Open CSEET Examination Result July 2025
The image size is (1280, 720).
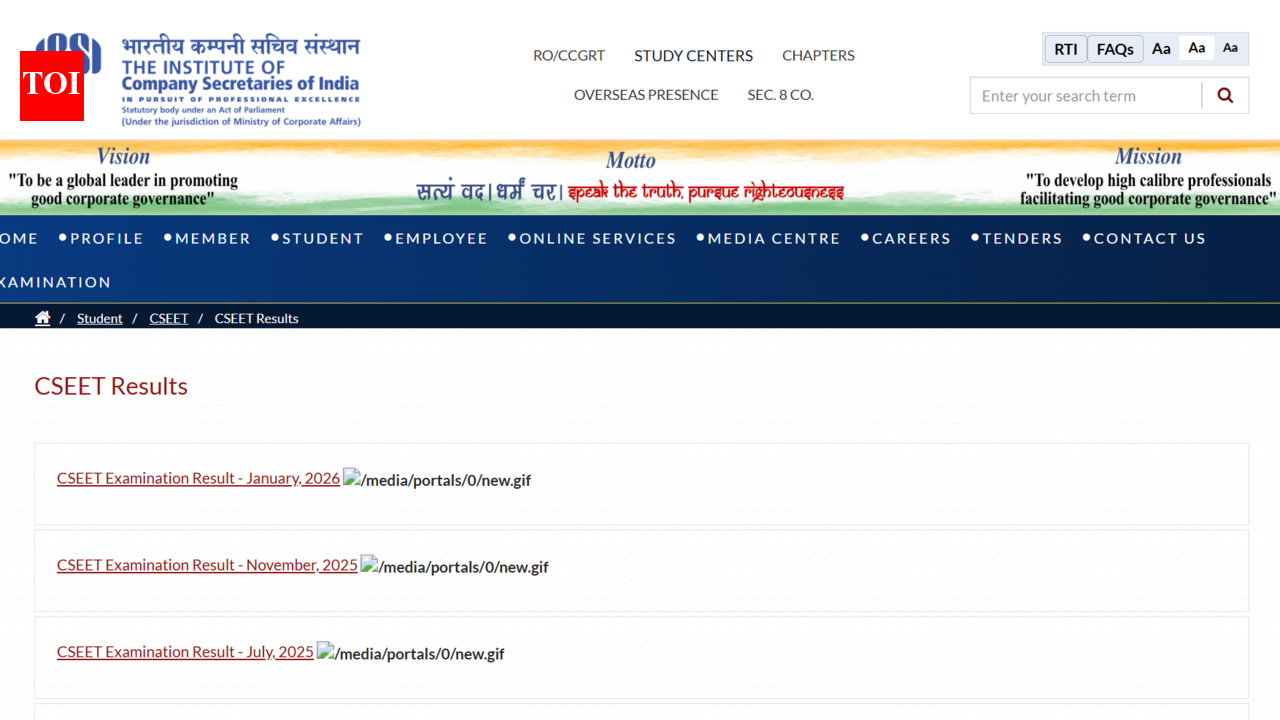click(x=185, y=652)
